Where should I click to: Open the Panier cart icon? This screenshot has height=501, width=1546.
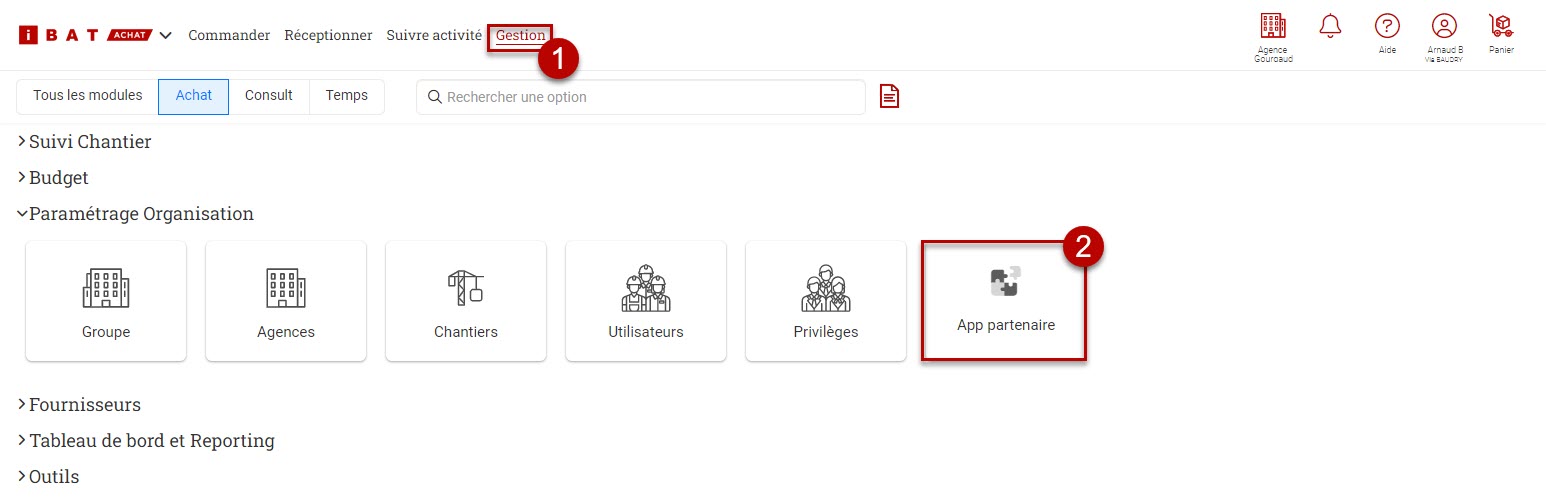[x=1500, y=27]
